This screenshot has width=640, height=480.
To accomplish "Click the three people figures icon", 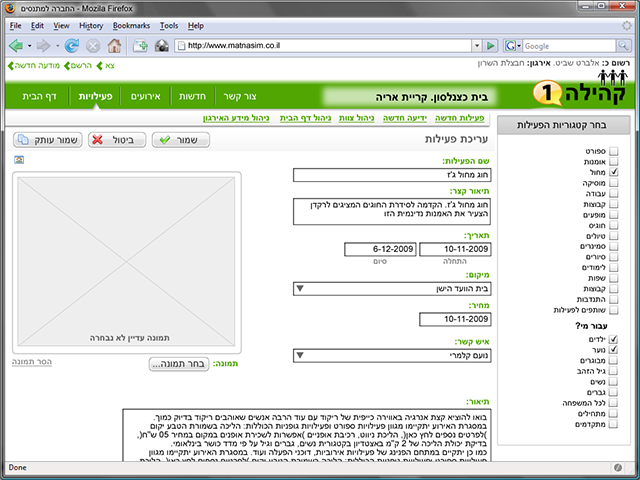I will click(x=613, y=77).
